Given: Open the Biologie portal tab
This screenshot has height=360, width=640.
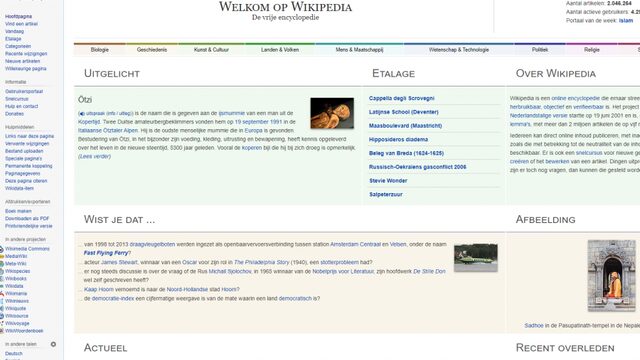Looking at the screenshot, I should (x=100, y=50).
